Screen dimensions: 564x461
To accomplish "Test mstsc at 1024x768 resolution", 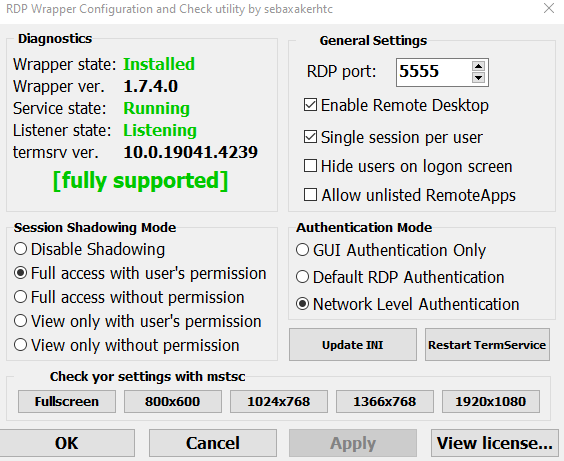I will coord(279,401).
